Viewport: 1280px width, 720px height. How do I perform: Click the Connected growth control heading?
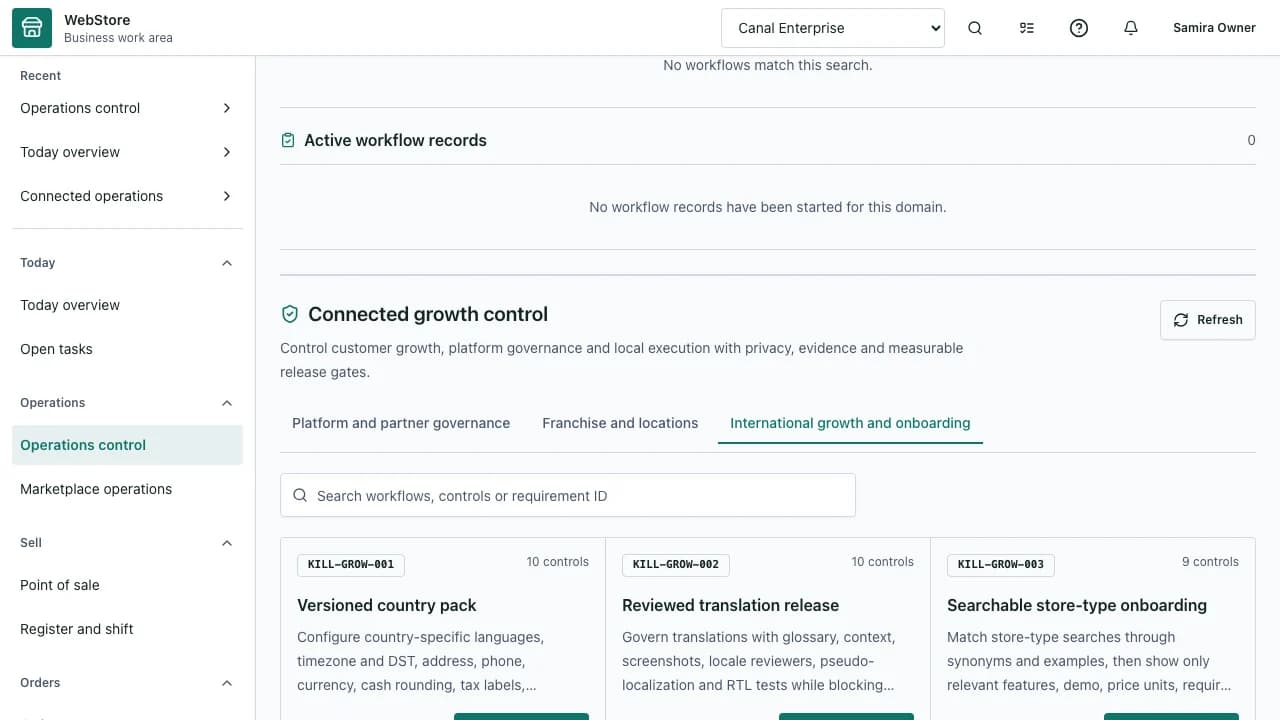click(x=428, y=314)
